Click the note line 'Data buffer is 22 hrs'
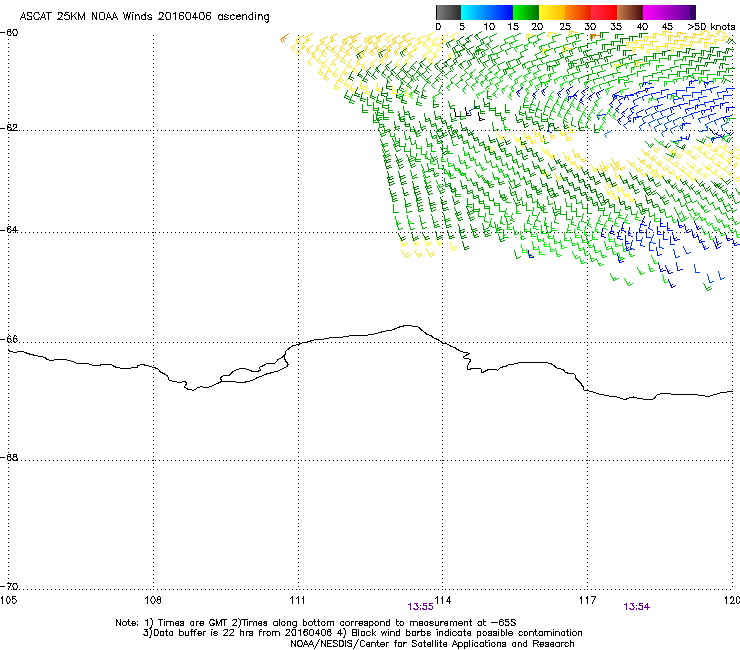740x650 pixels. (203, 633)
